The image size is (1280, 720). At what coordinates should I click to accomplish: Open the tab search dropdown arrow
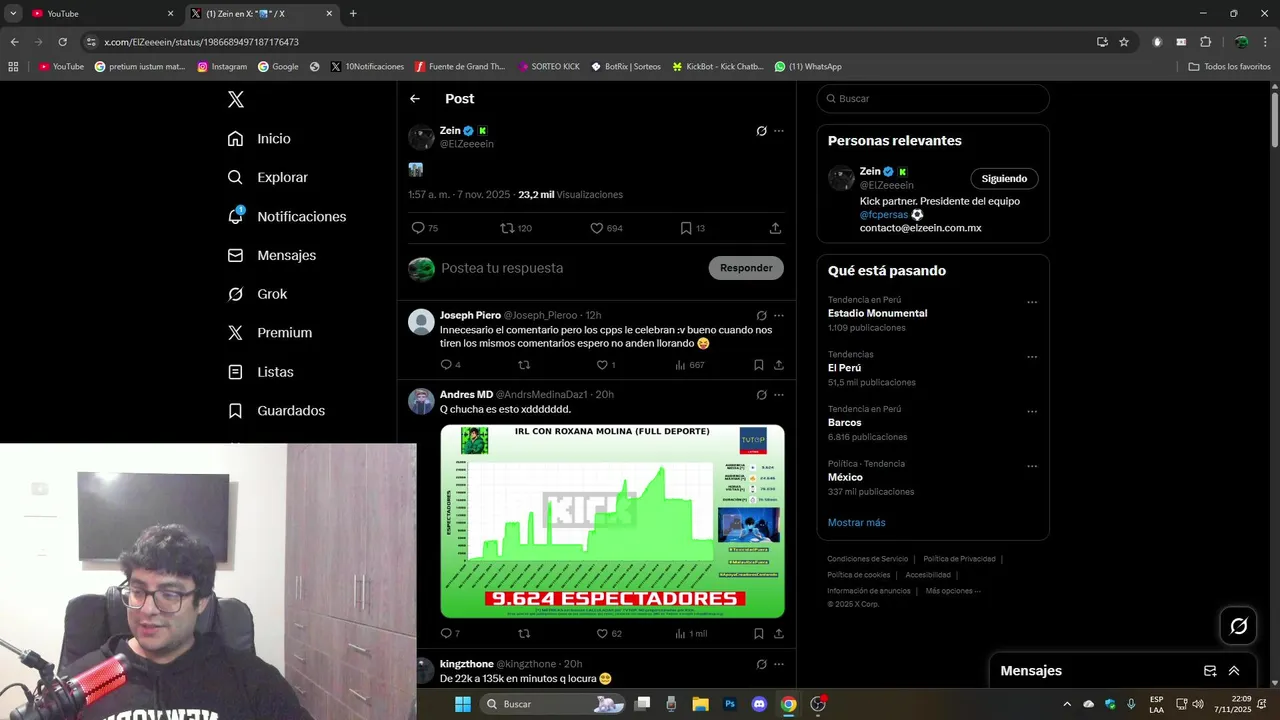tap(13, 13)
